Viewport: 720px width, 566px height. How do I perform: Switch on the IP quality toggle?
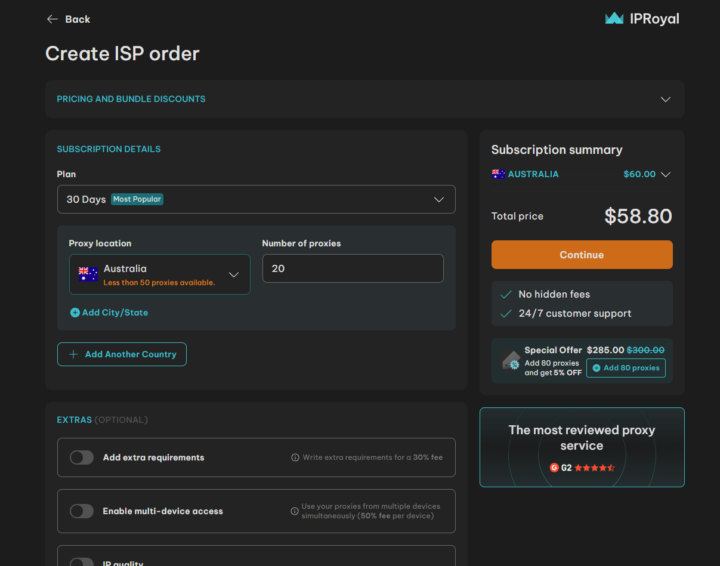pos(82,561)
